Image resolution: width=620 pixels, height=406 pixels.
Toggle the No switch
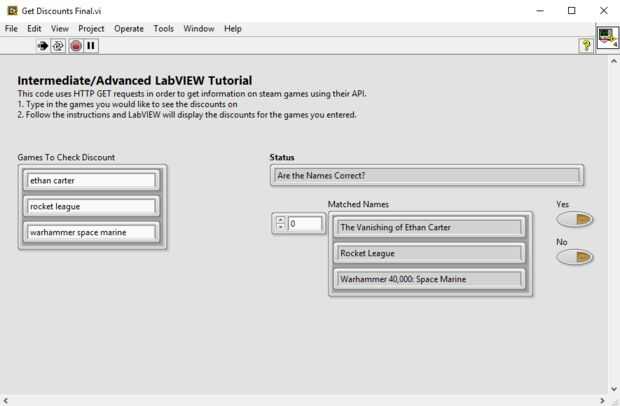tap(575, 257)
